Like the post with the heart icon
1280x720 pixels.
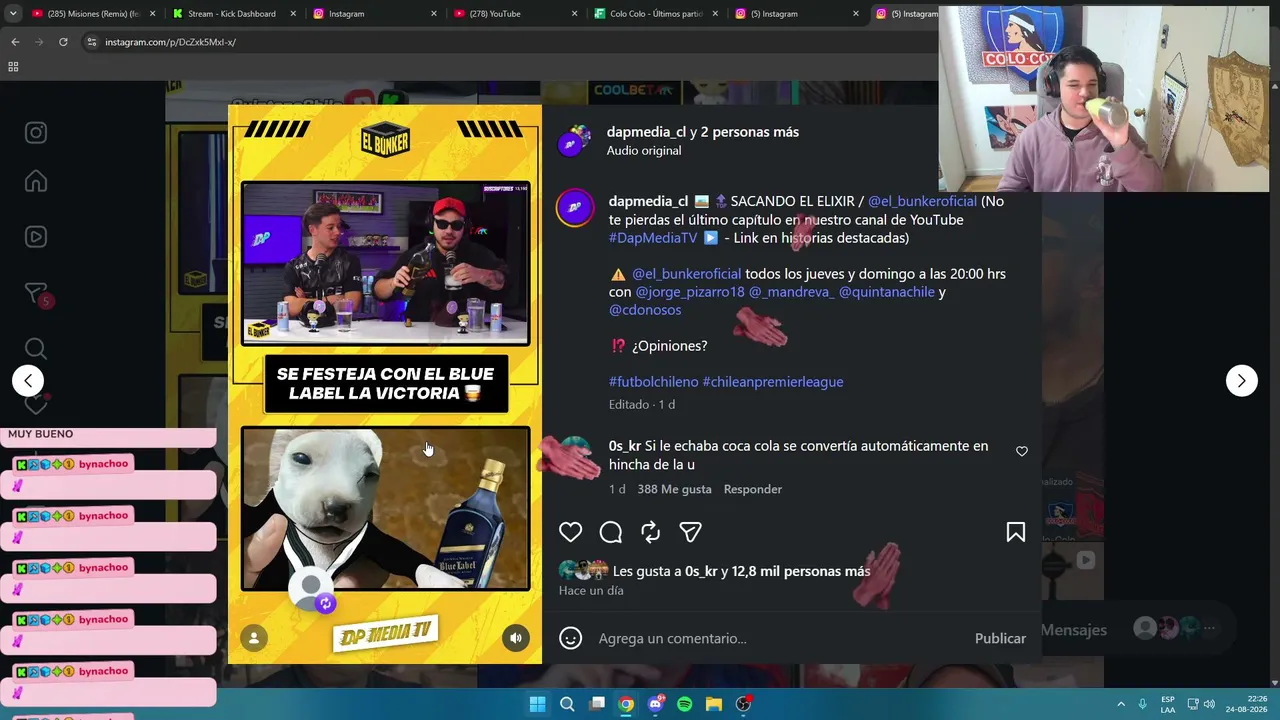coord(570,532)
